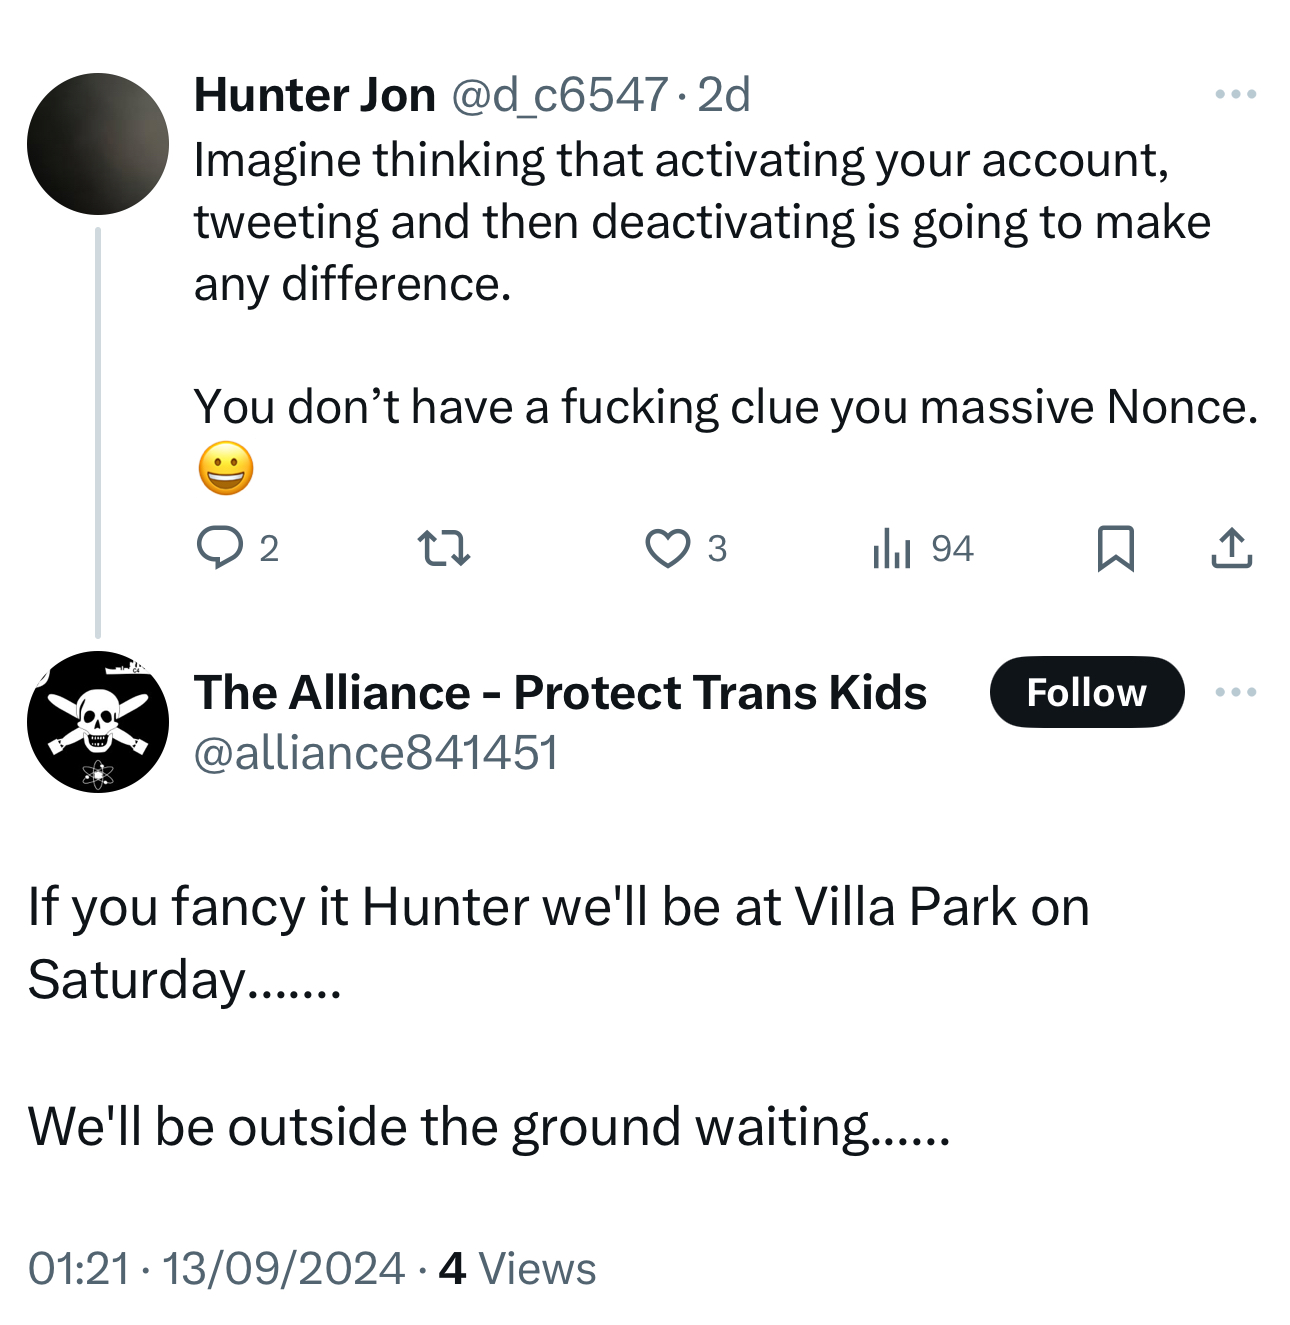Screen dimensions: 1290x1325
Task: Click the retweet icon on Hunter Jon's tweet
Action: (443, 548)
